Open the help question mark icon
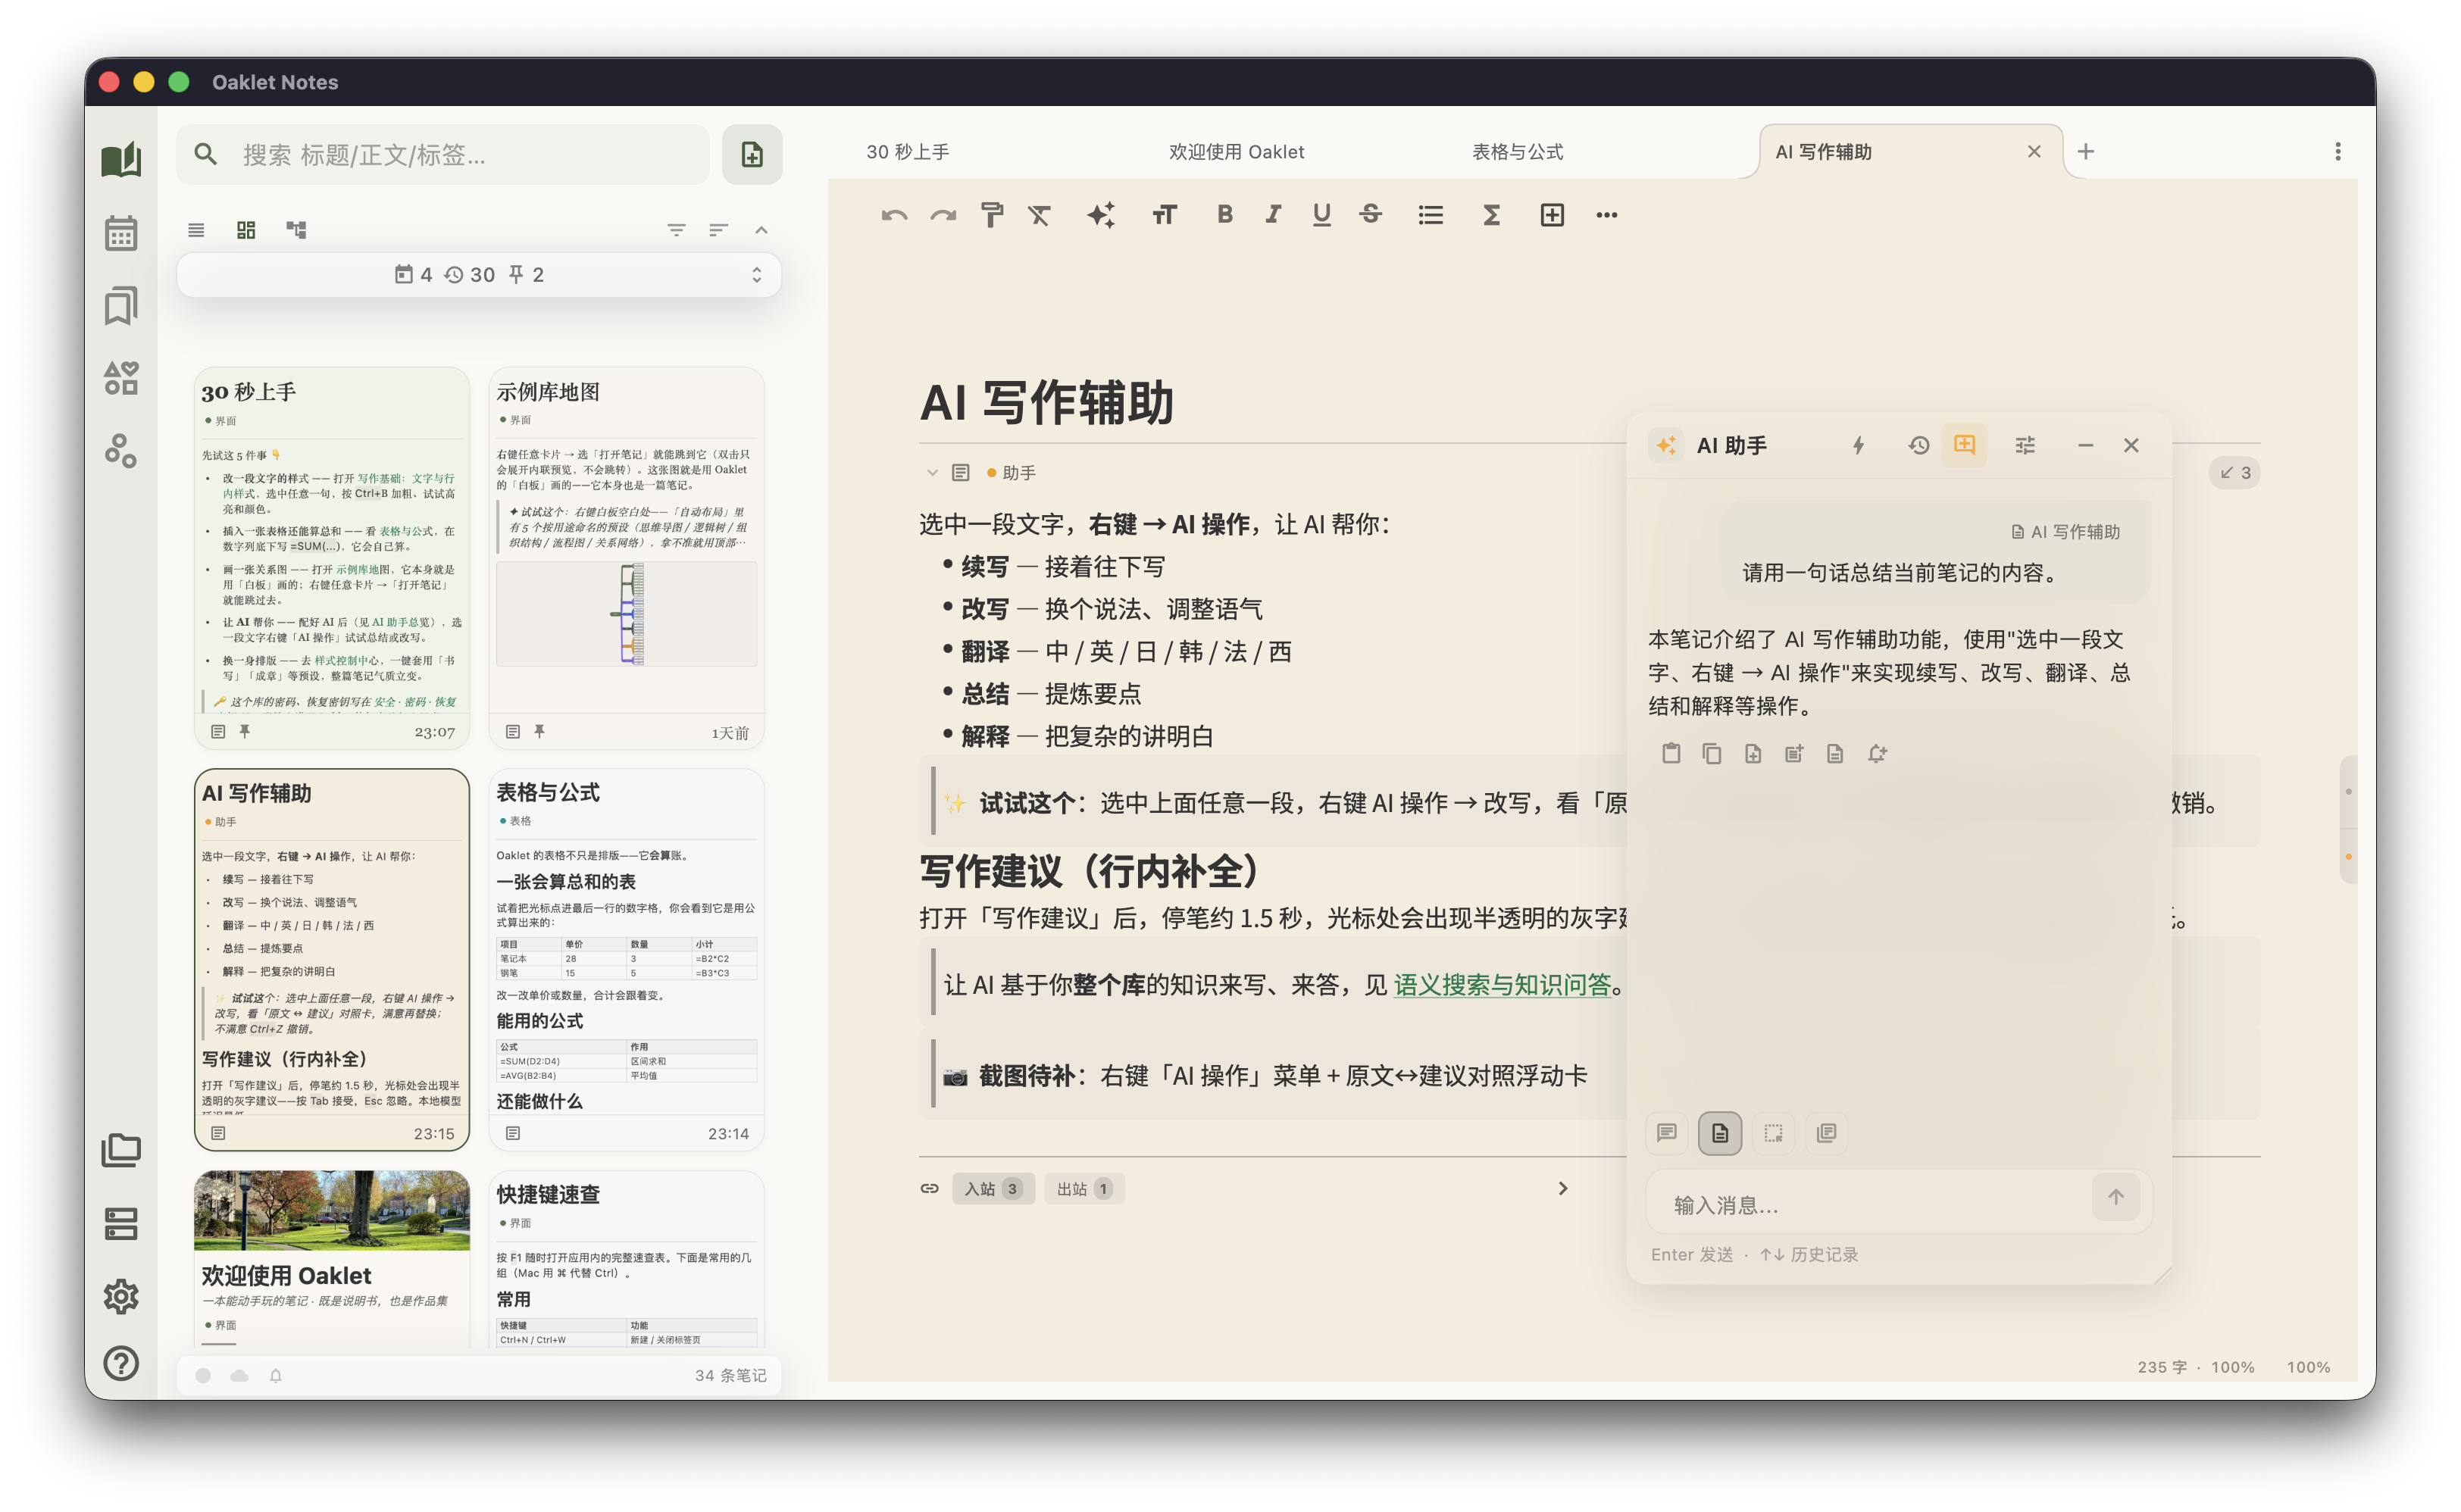Screen dimensions: 2461x1512 (121, 1363)
